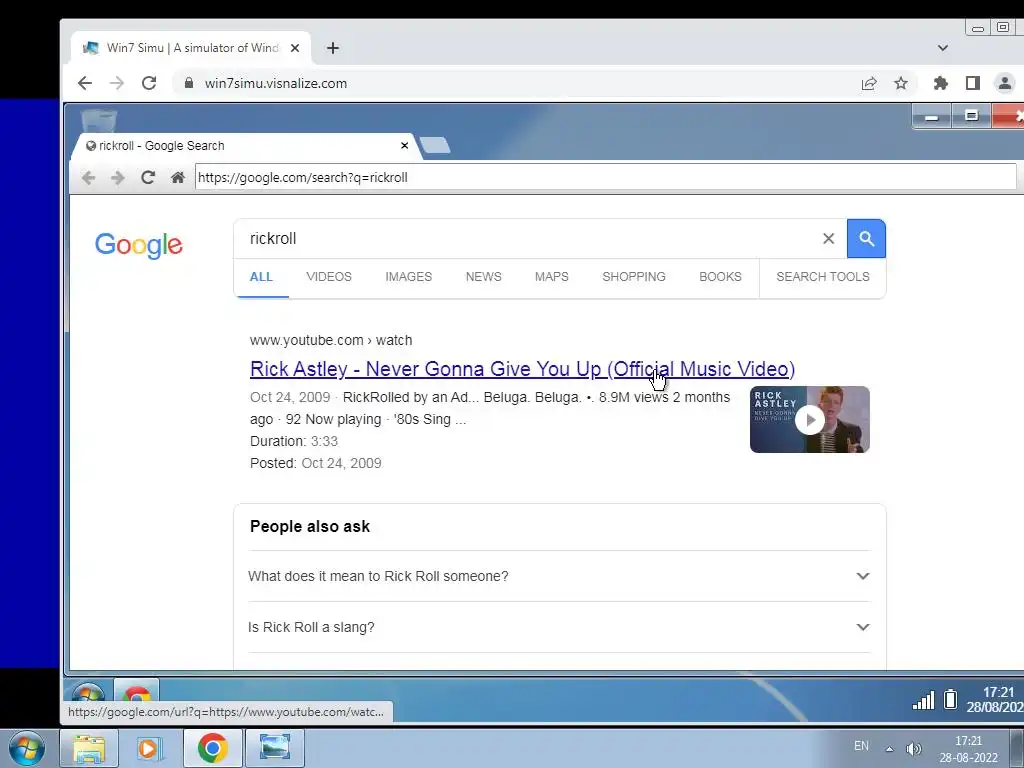
Task: Open the tab search chevron
Action: (x=942, y=48)
